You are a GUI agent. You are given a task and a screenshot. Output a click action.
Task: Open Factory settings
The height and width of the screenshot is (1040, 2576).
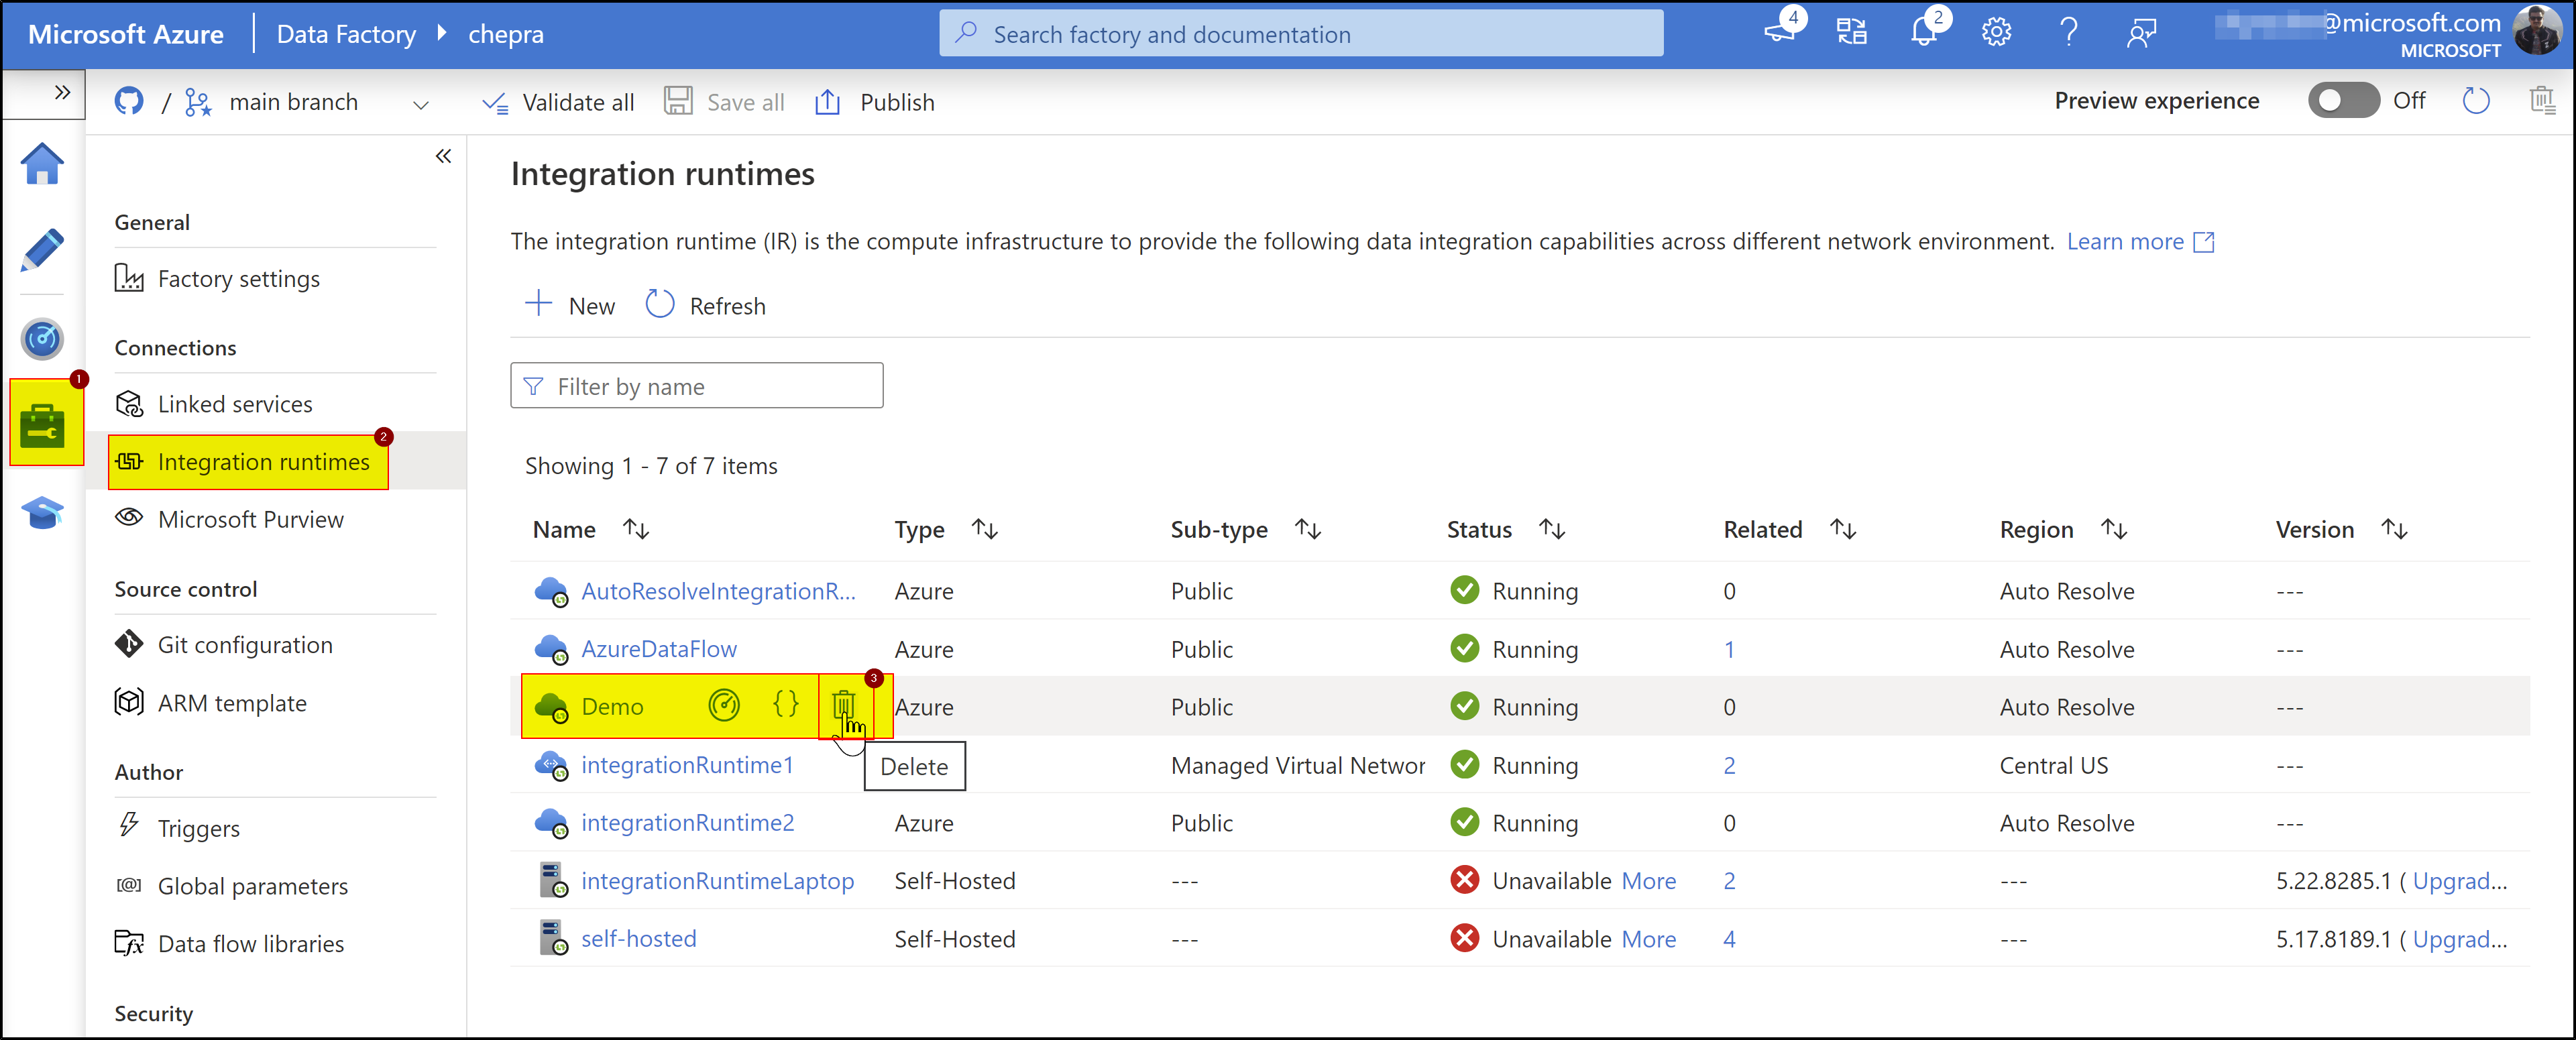[x=217, y=278]
